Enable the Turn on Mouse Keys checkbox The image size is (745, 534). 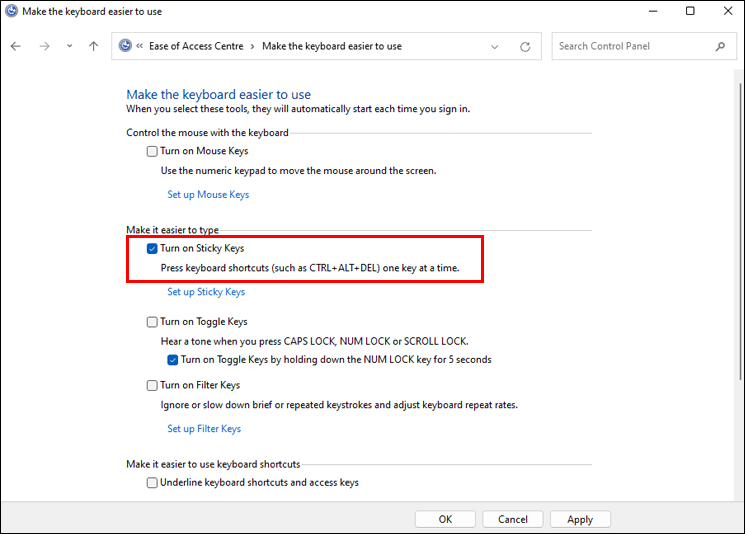[x=152, y=151]
